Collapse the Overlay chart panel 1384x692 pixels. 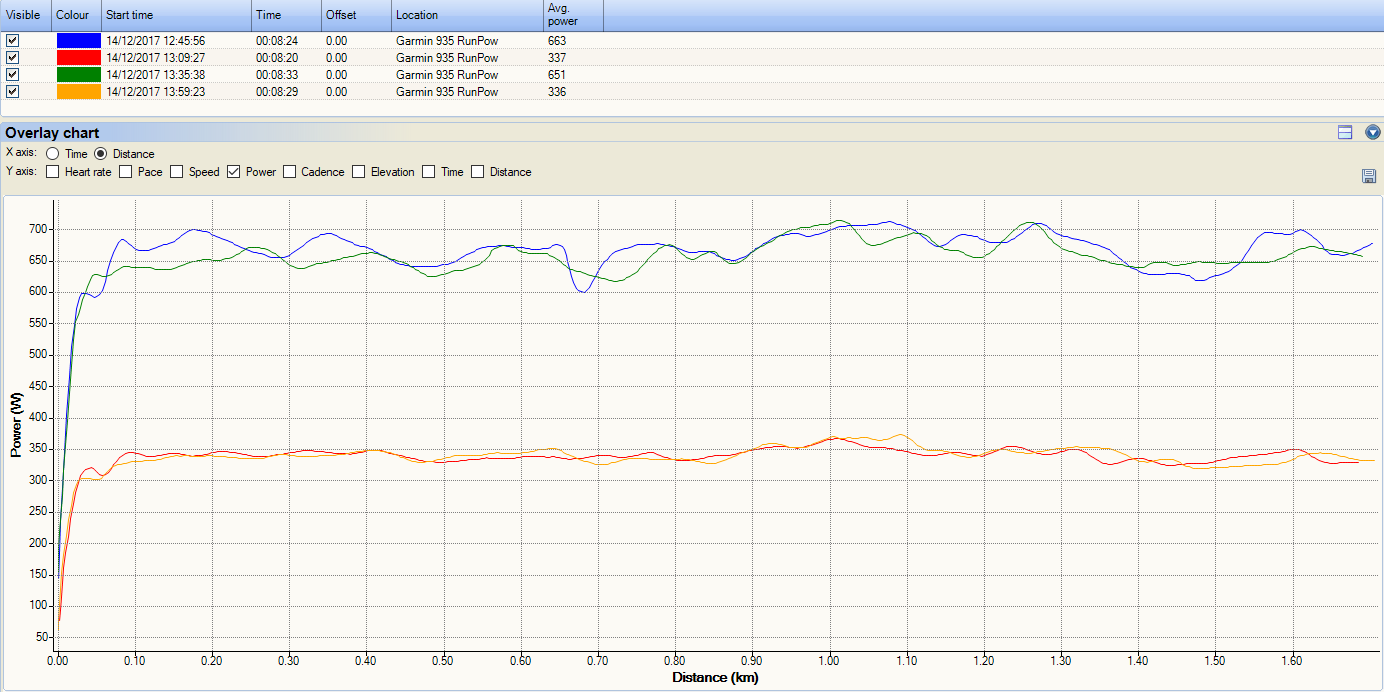1371,131
